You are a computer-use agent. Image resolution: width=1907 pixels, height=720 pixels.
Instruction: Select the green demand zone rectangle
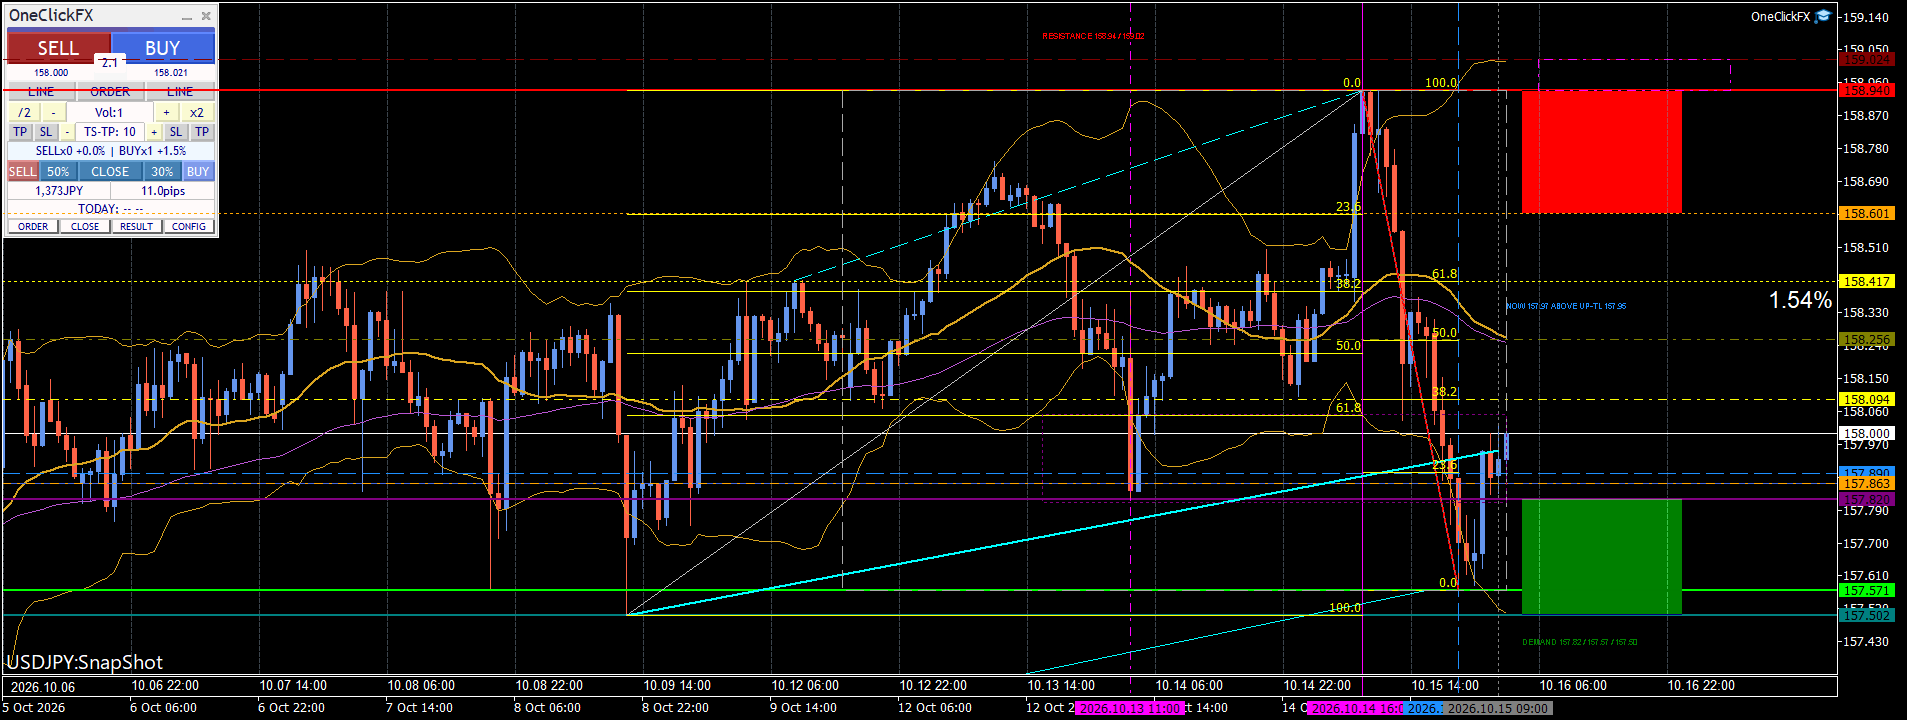pyautogui.click(x=1601, y=556)
